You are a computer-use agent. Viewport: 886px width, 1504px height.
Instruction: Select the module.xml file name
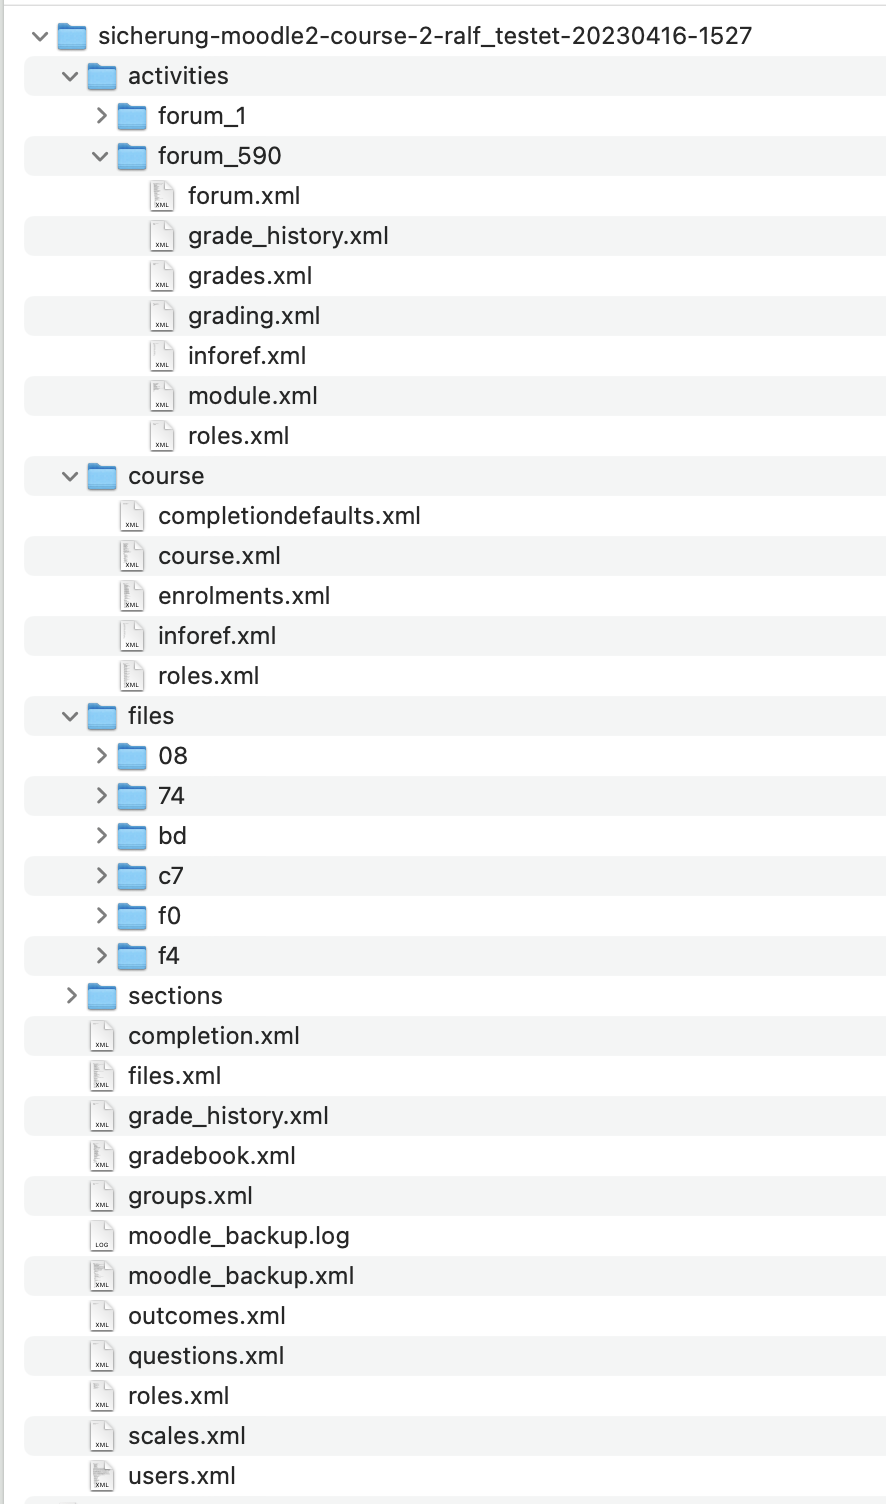(x=253, y=396)
